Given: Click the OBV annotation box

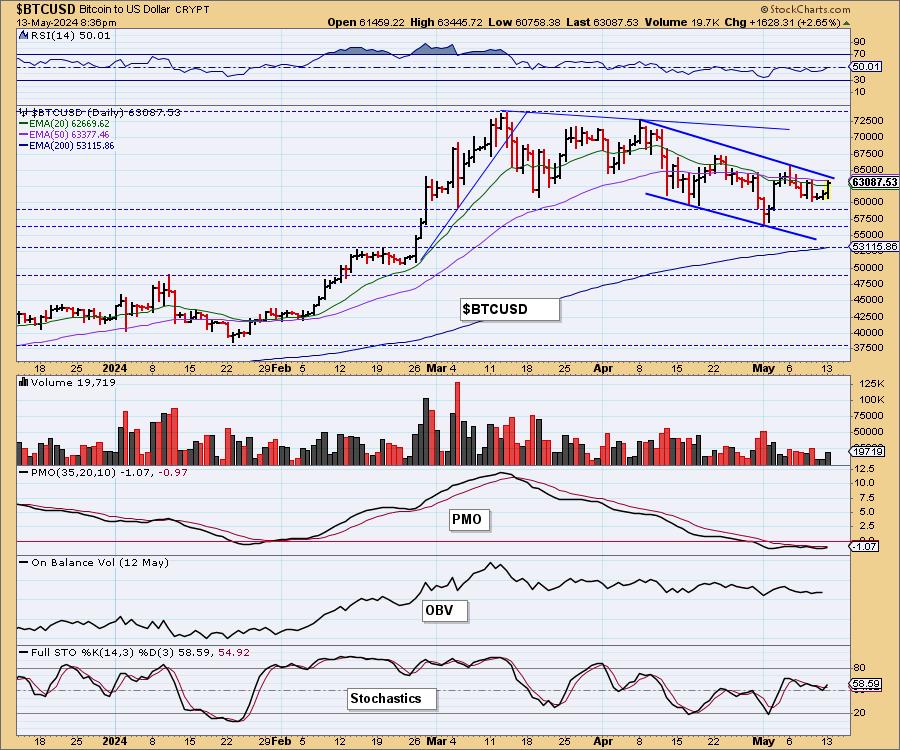Looking at the screenshot, I should [445, 610].
